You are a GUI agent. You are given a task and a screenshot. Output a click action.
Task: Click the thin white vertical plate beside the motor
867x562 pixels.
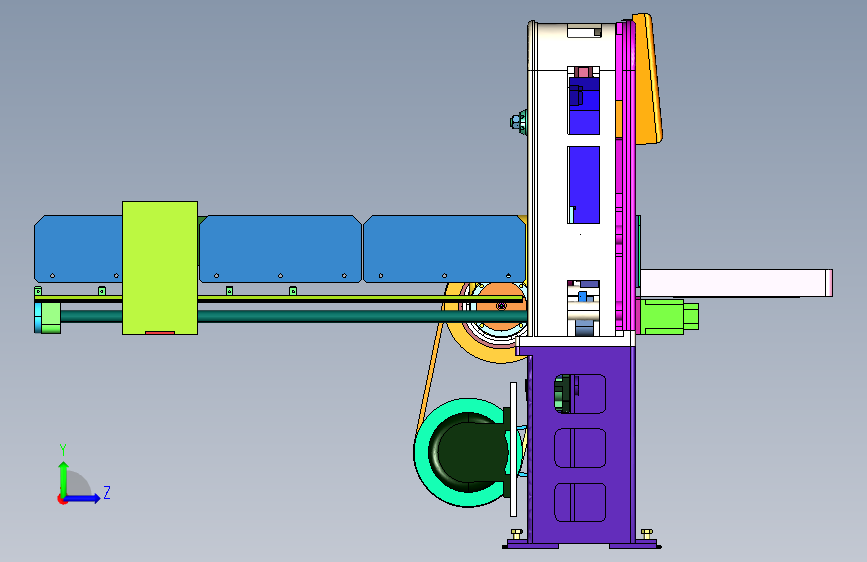[513, 449]
